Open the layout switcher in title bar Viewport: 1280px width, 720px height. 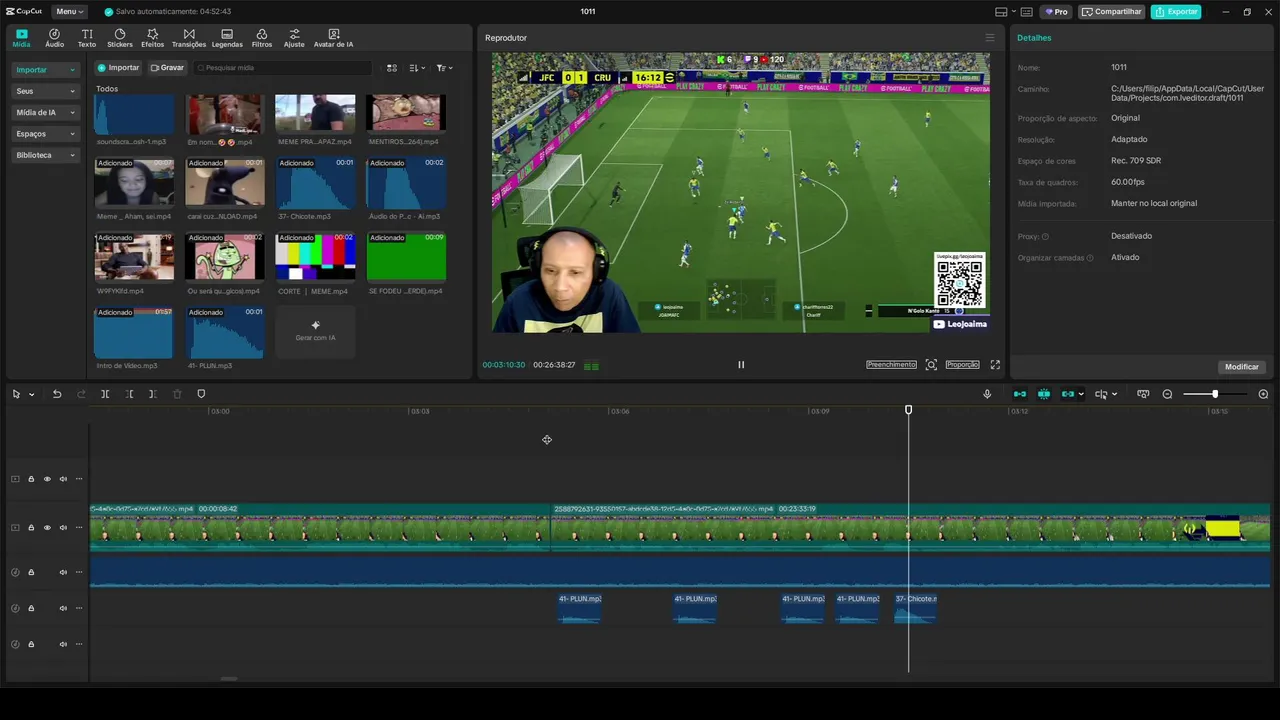1004,12
